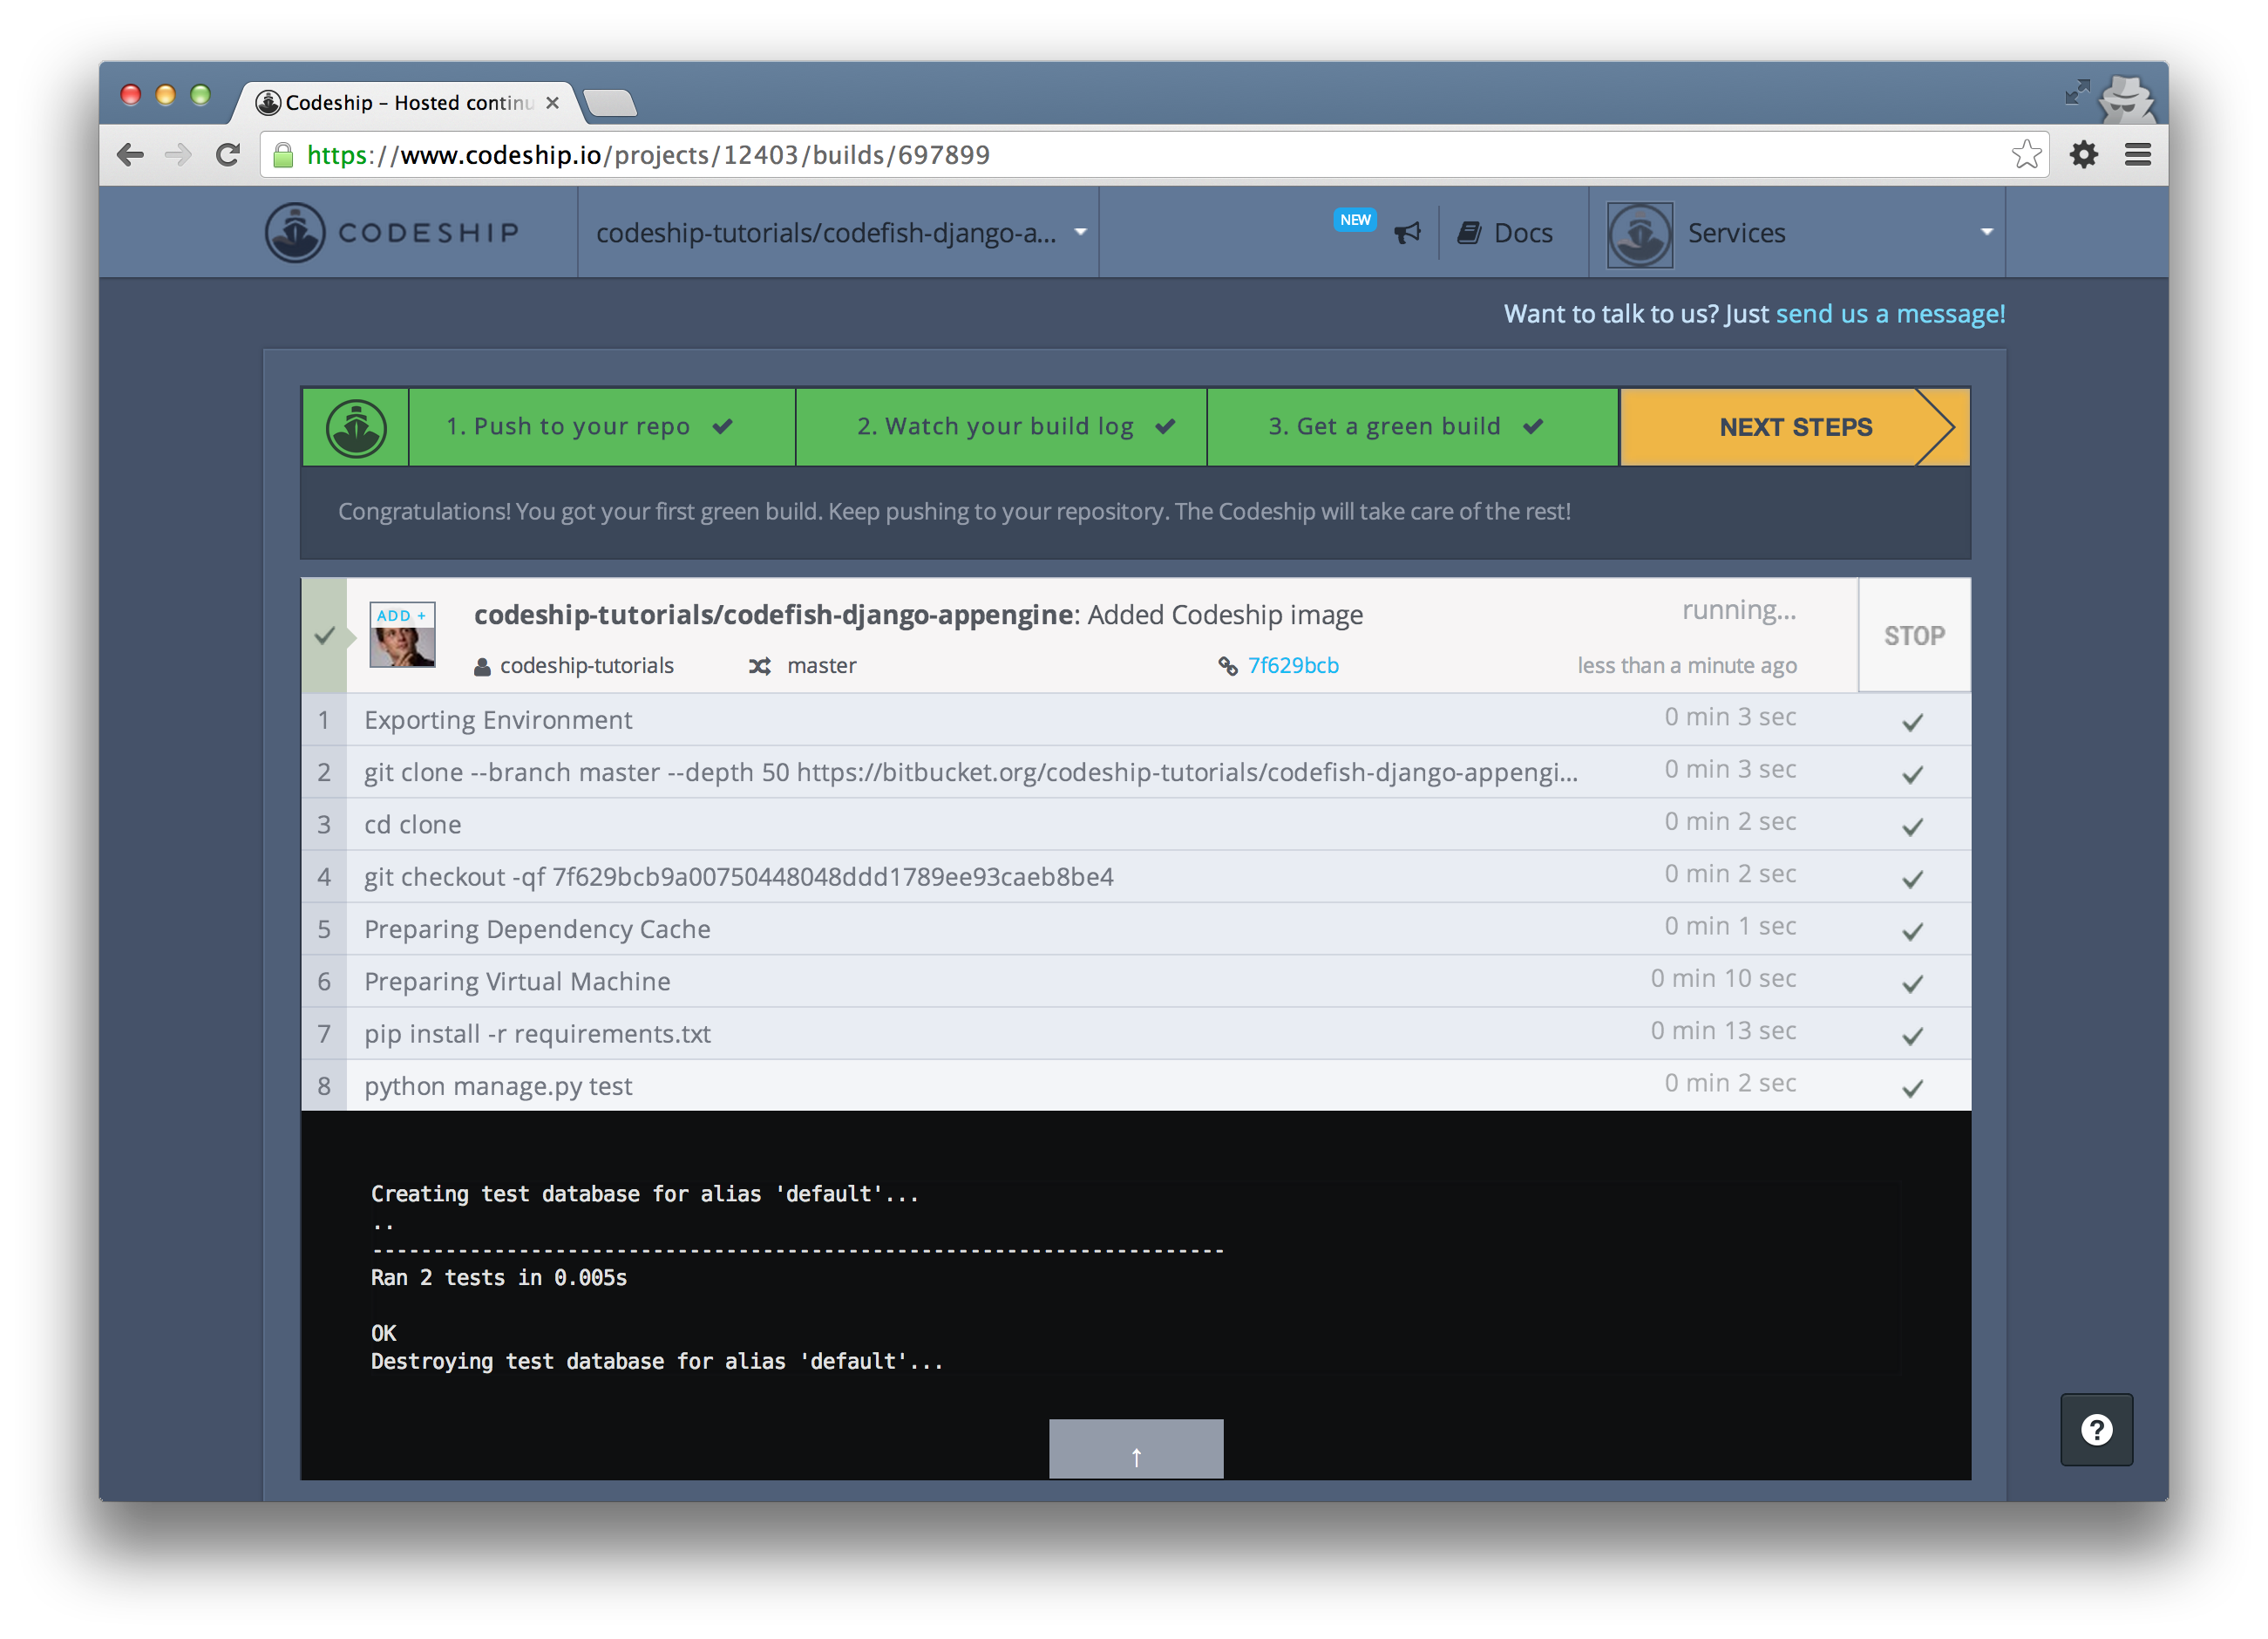Click the browser reload icon

click(228, 155)
